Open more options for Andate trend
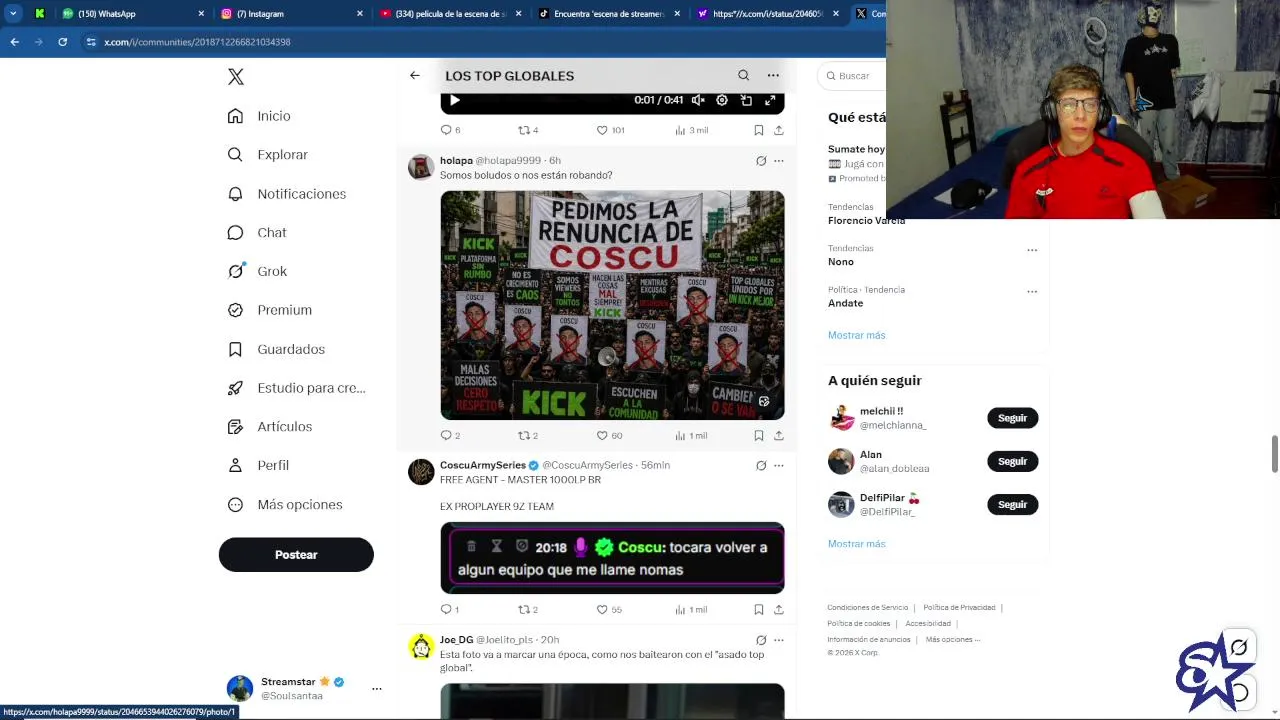The image size is (1280, 720). (x=1032, y=292)
